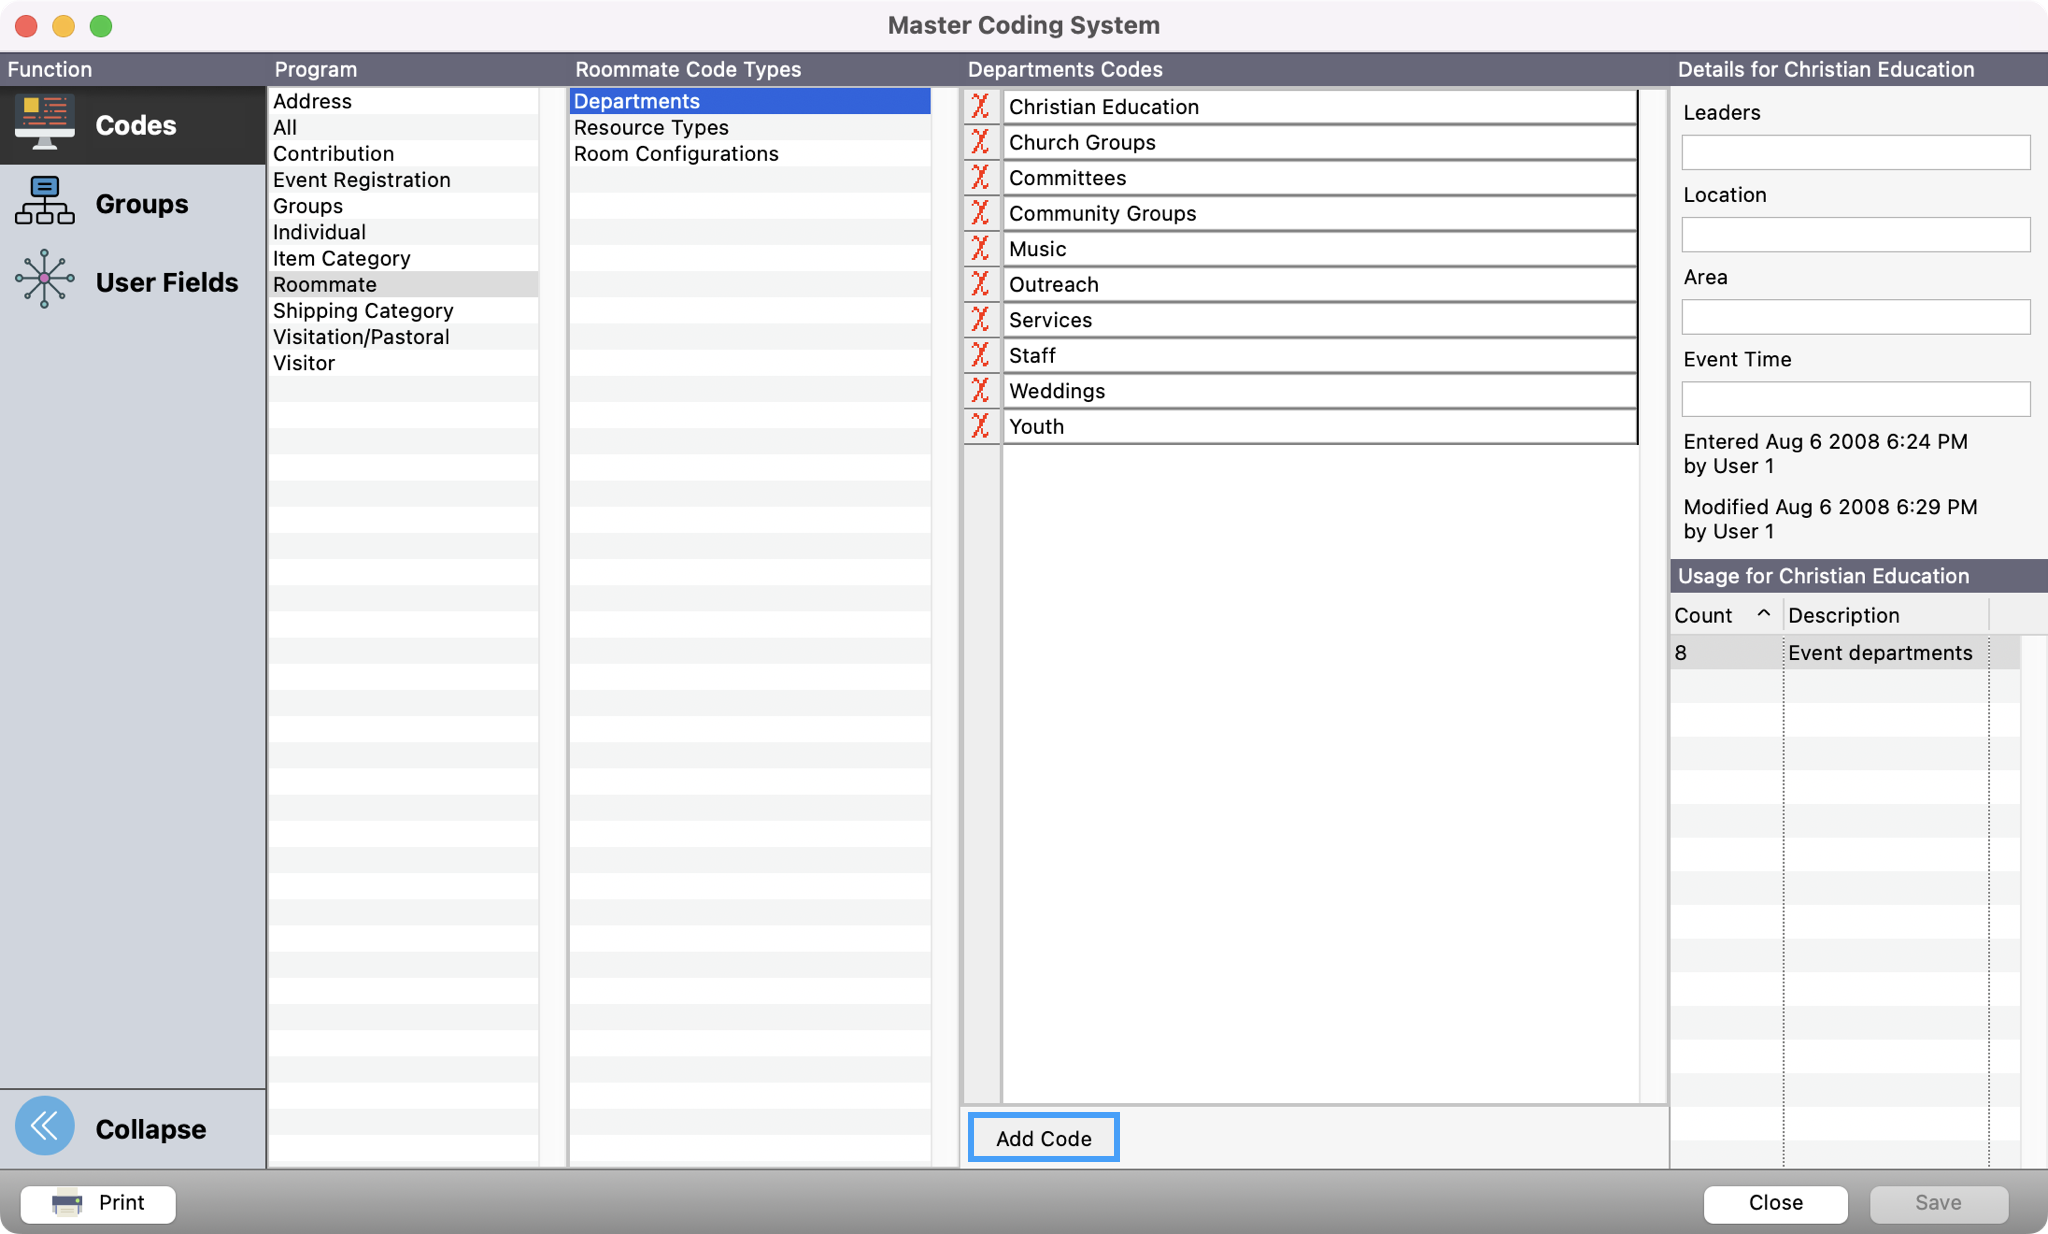Pick Visitation/Pastoral in Program list
Image resolution: width=2048 pixels, height=1234 pixels.
coord(361,337)
